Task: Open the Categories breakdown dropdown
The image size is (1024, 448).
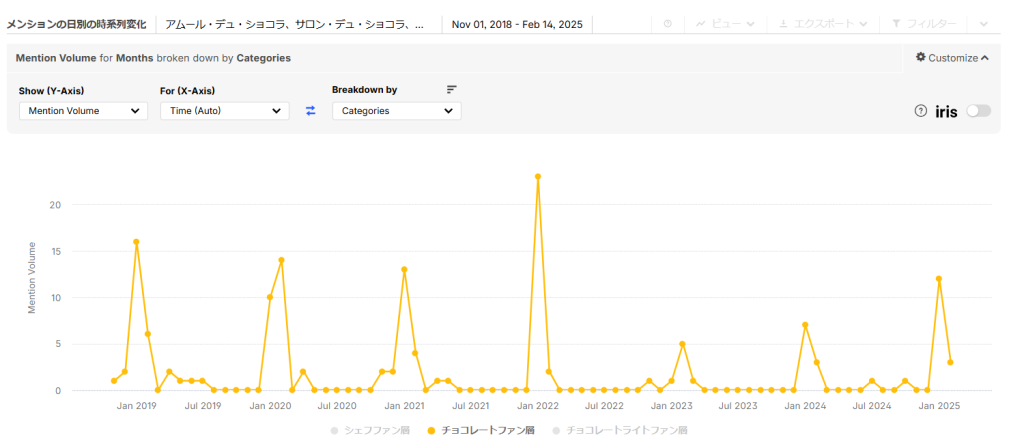Action: pyautogui.click(x=396, y=111)
